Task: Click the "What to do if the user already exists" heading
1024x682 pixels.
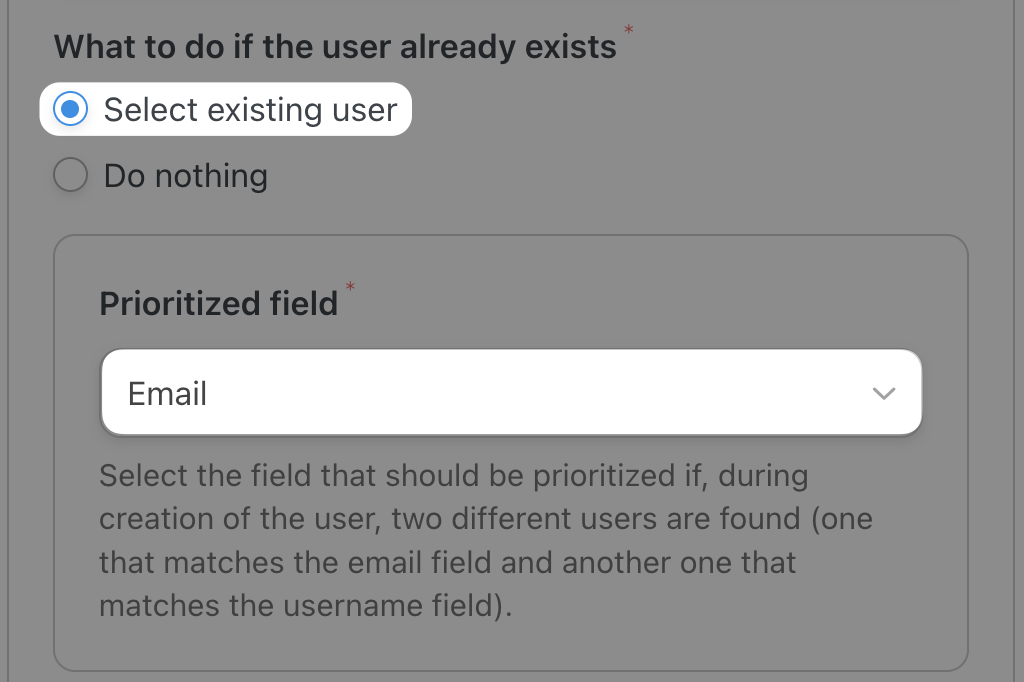Action: point(335,46)
